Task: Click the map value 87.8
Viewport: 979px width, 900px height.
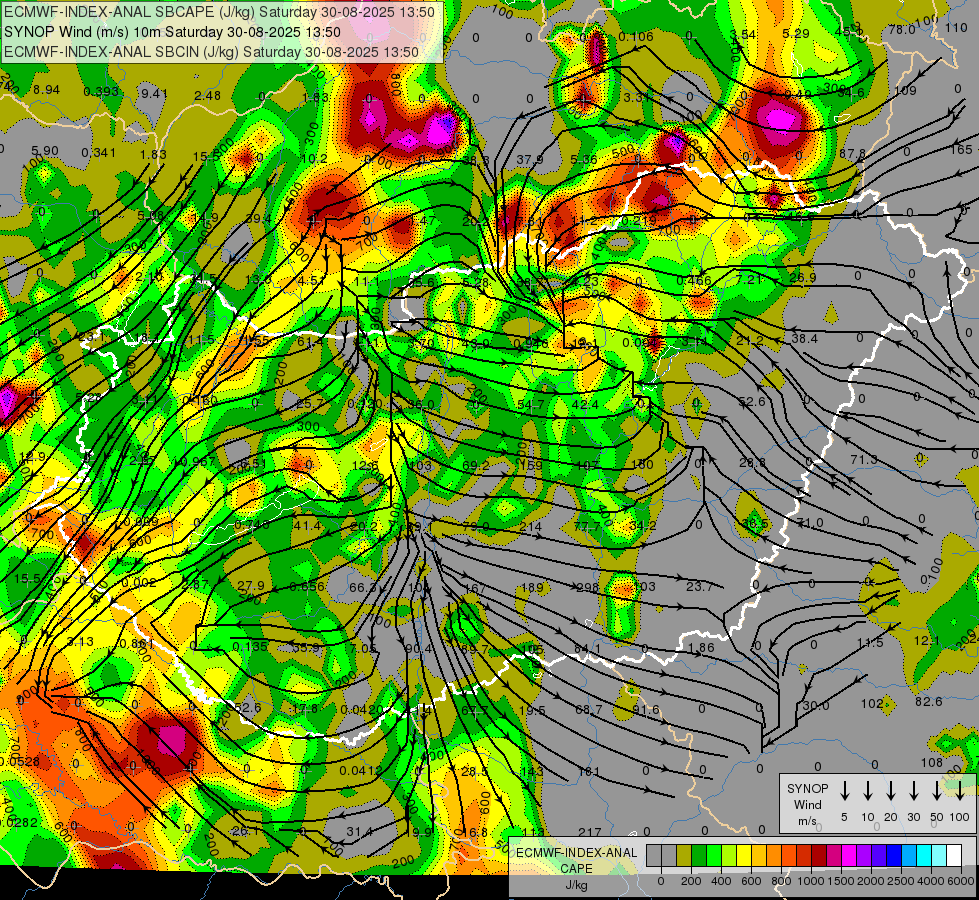Action: 852,153
